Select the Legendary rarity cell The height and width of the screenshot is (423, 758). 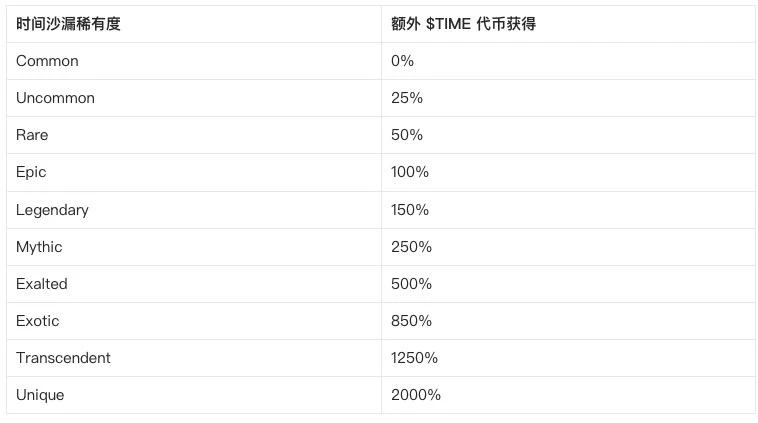pyautogui.click(x=52, y=210)
